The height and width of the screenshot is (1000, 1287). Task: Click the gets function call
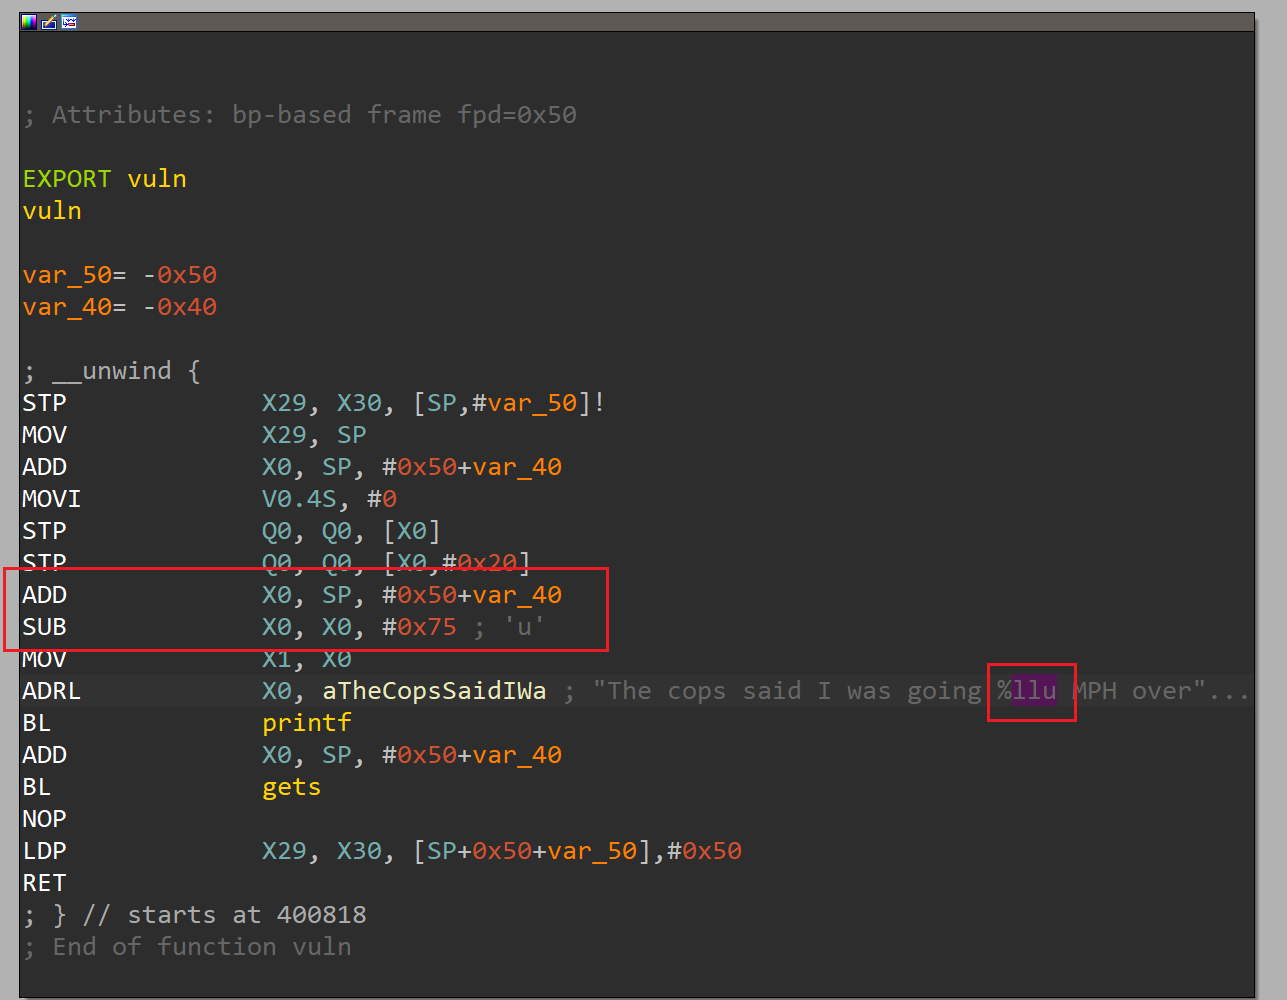(291, 787)
